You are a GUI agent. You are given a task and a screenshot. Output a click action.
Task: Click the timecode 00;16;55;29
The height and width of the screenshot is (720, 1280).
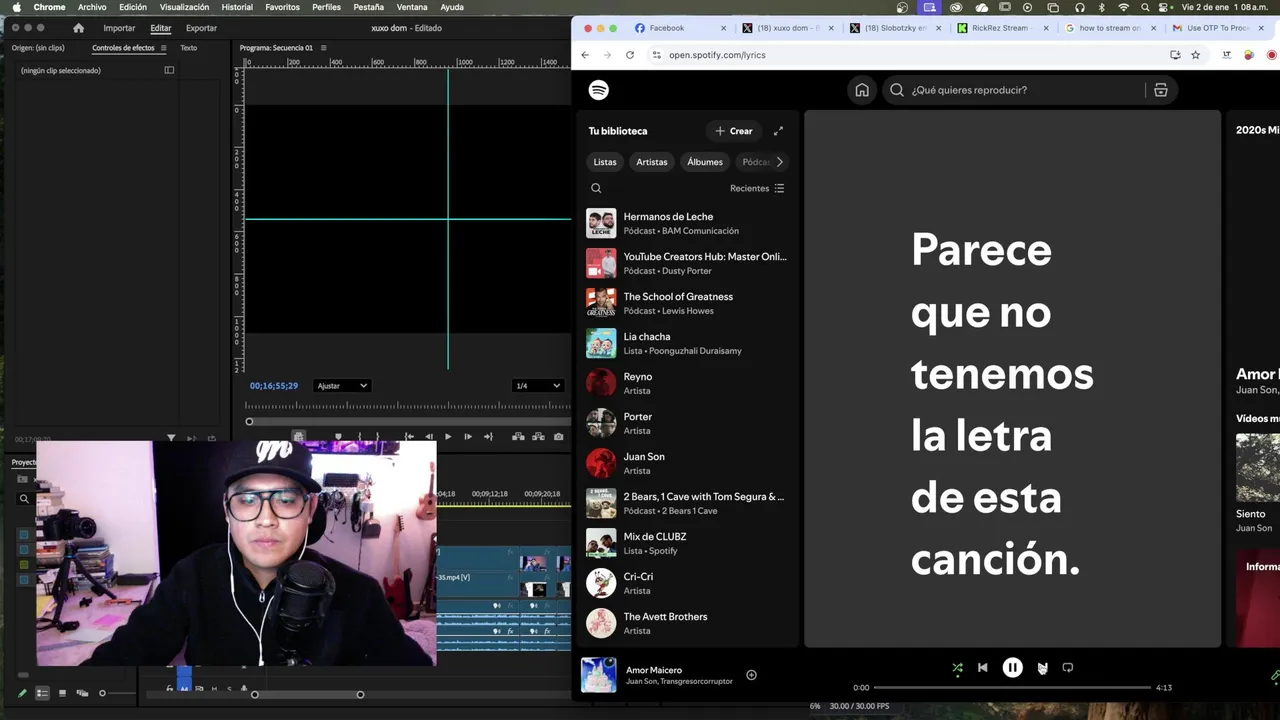274,386
